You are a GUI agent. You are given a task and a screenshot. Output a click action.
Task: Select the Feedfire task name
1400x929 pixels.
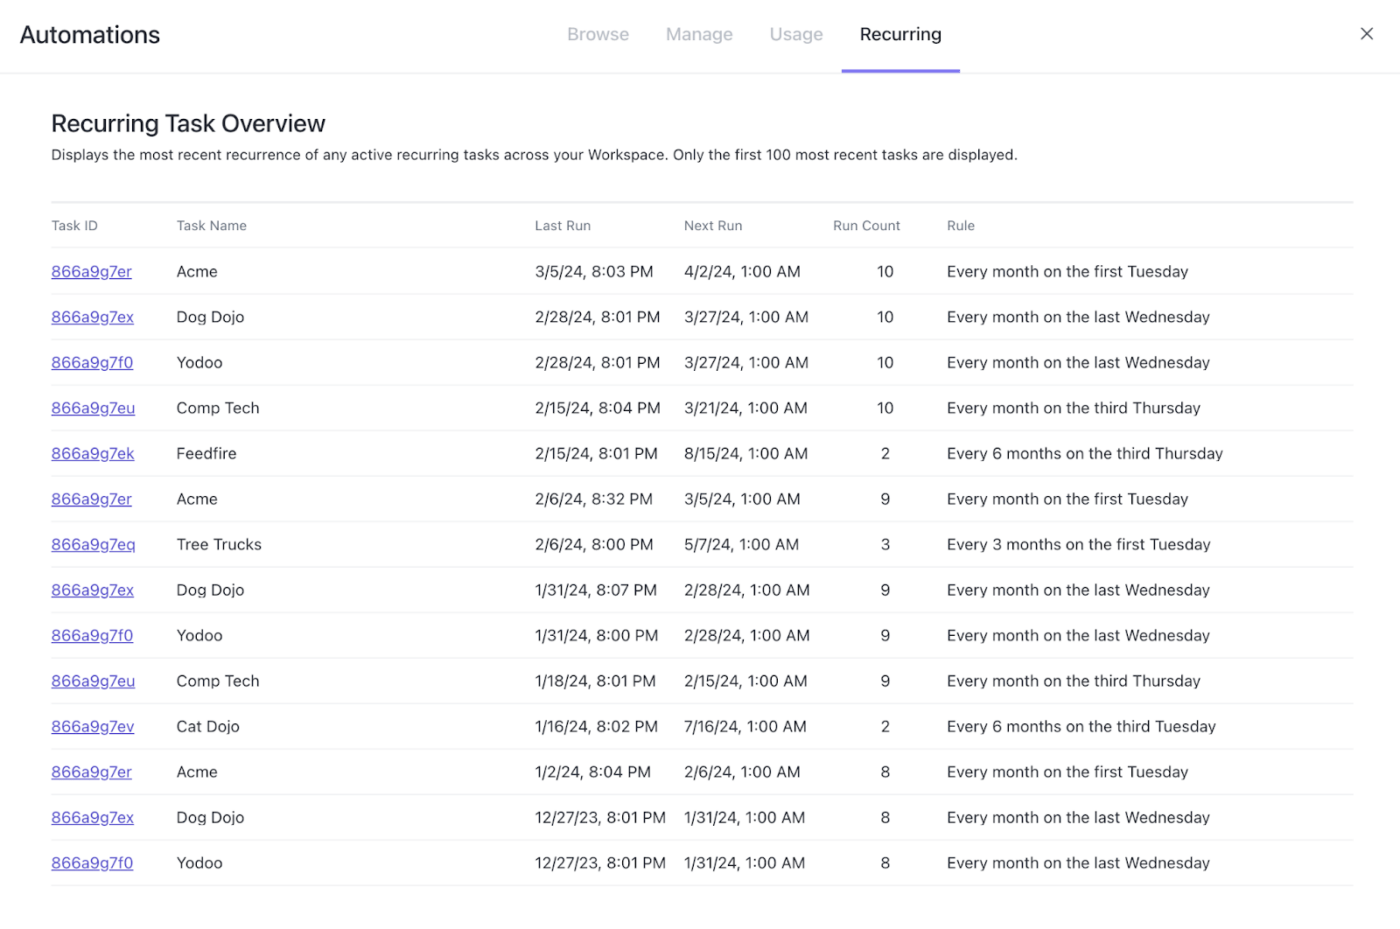[x=206, y=454]
